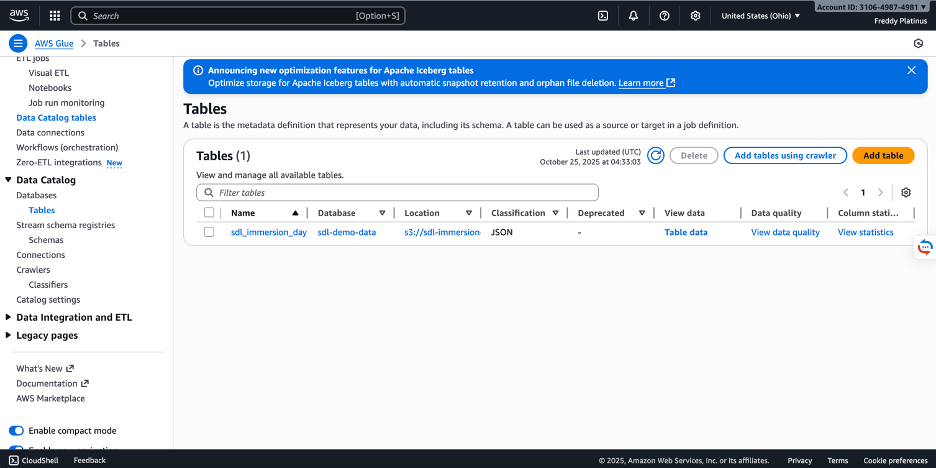Open the sdl-demo-data database link
The width and height of the screenshot is (936, 468).
point(347,232)
